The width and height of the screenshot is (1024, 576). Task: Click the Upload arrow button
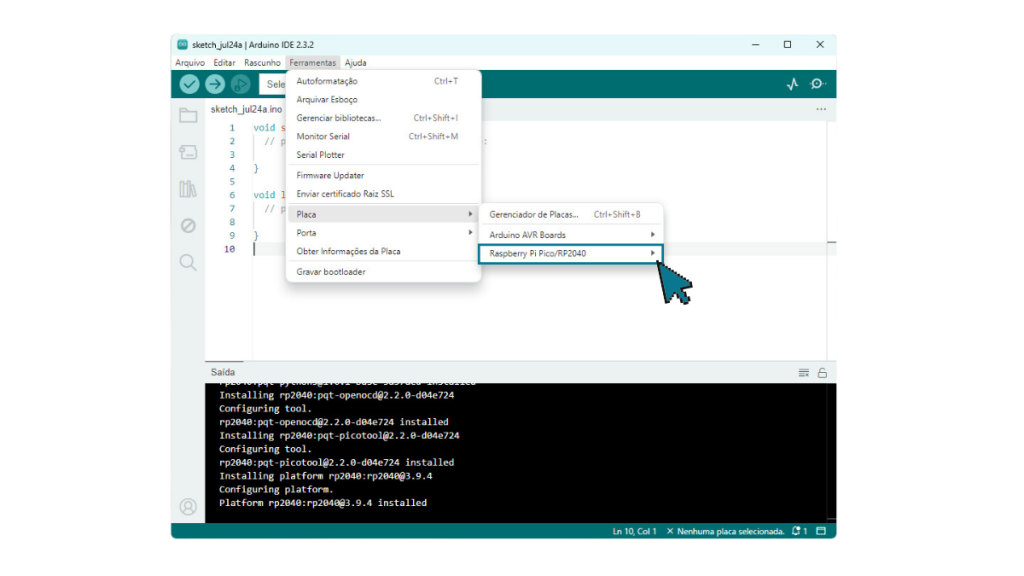coord(215,84)
